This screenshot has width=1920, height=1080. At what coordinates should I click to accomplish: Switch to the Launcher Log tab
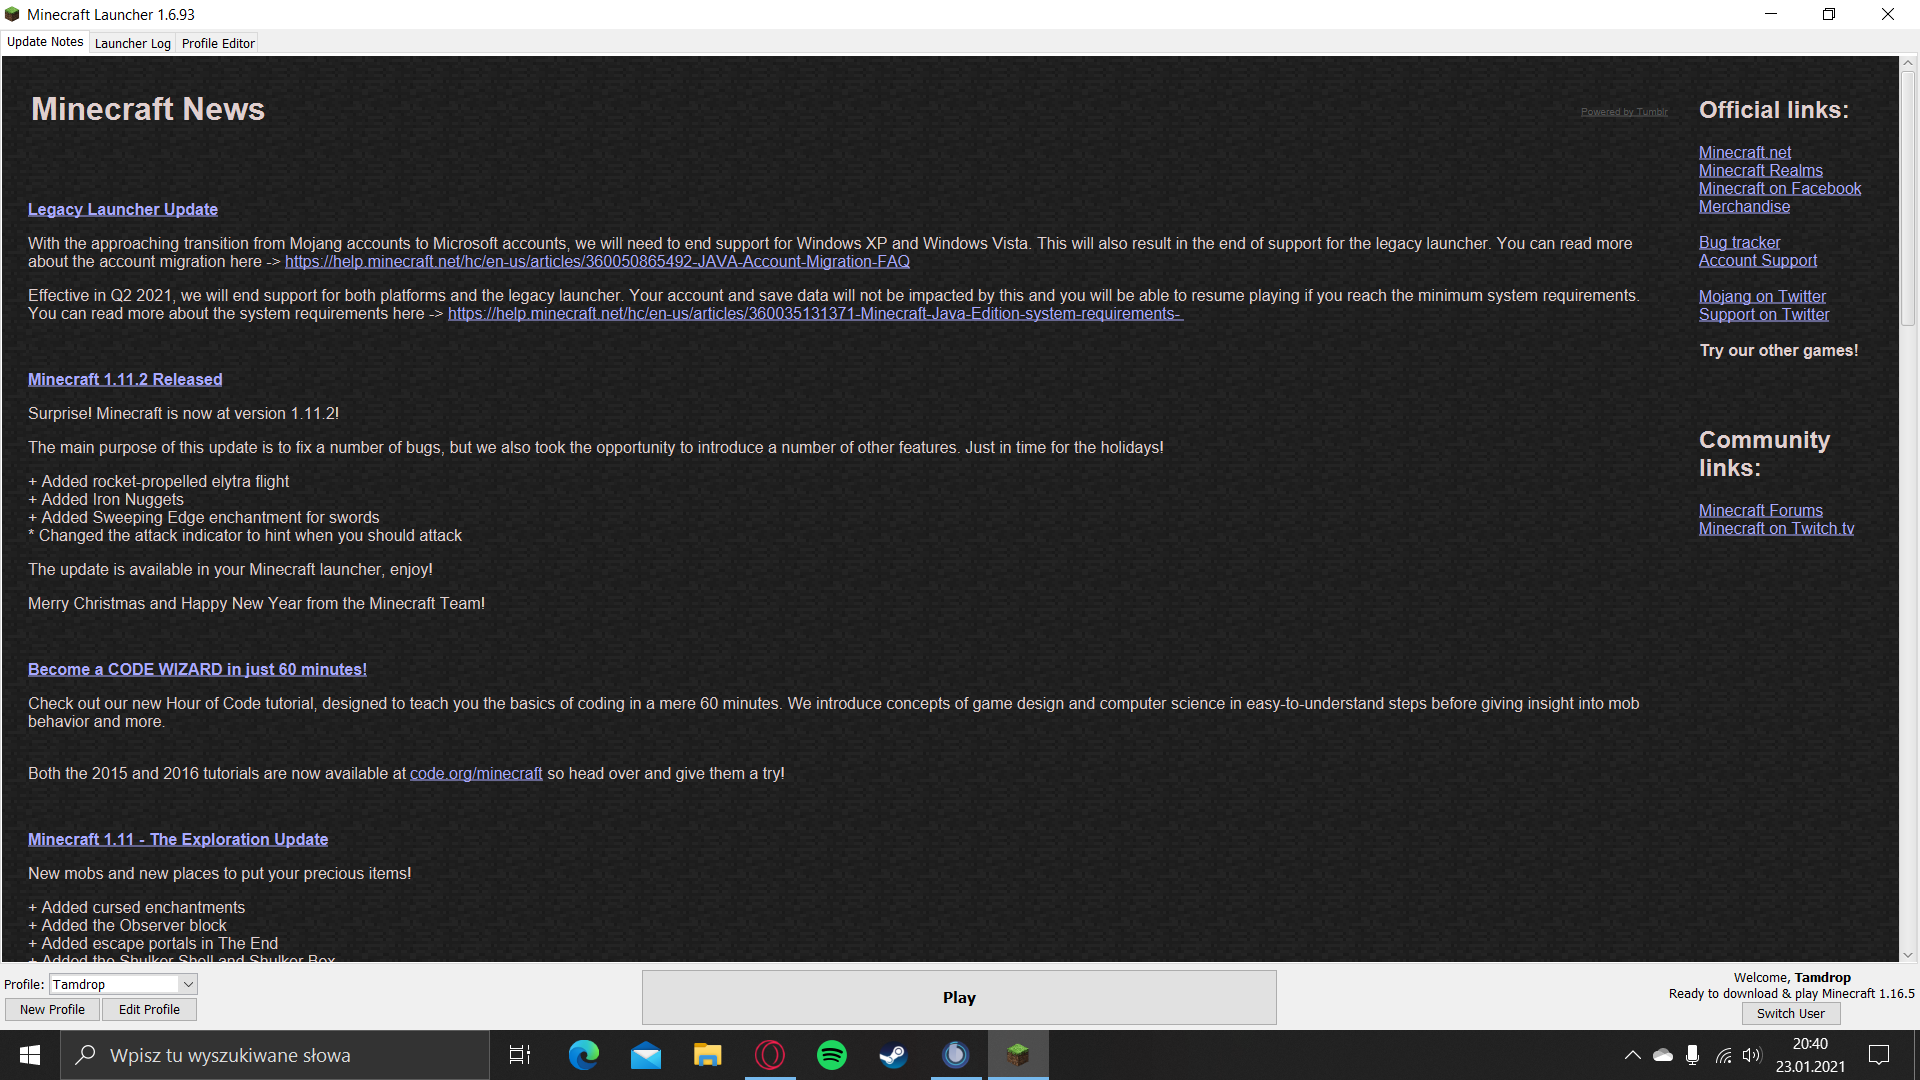(x=132, y=43)
